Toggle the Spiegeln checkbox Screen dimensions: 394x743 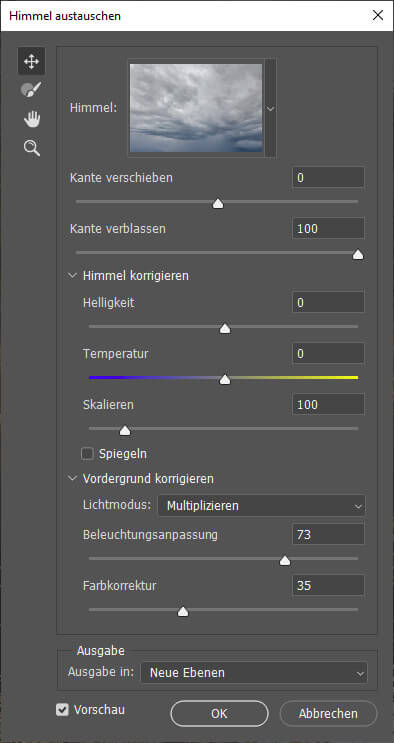(x=87, y=454)
